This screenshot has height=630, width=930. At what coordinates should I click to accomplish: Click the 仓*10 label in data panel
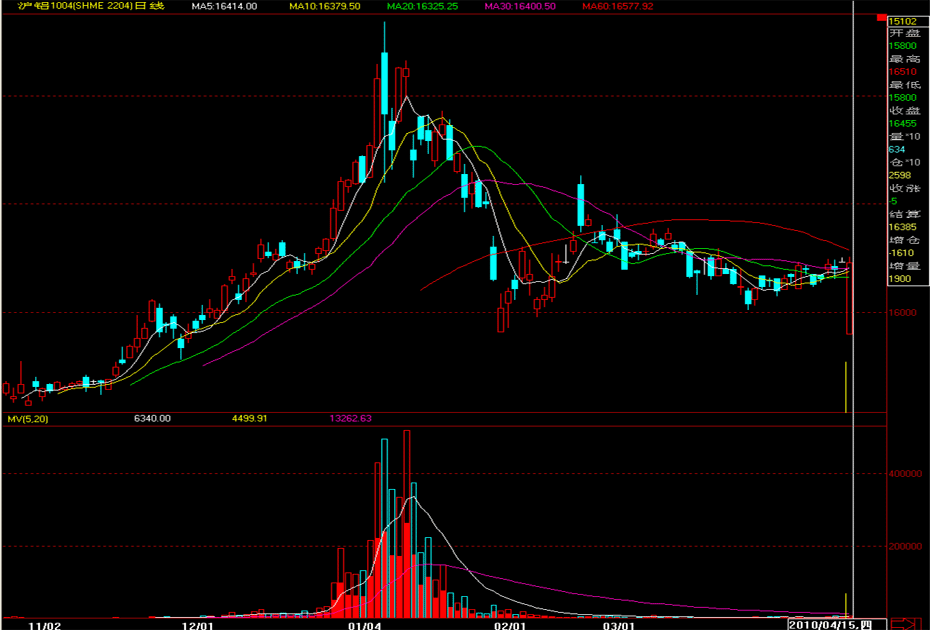[904, 163]
